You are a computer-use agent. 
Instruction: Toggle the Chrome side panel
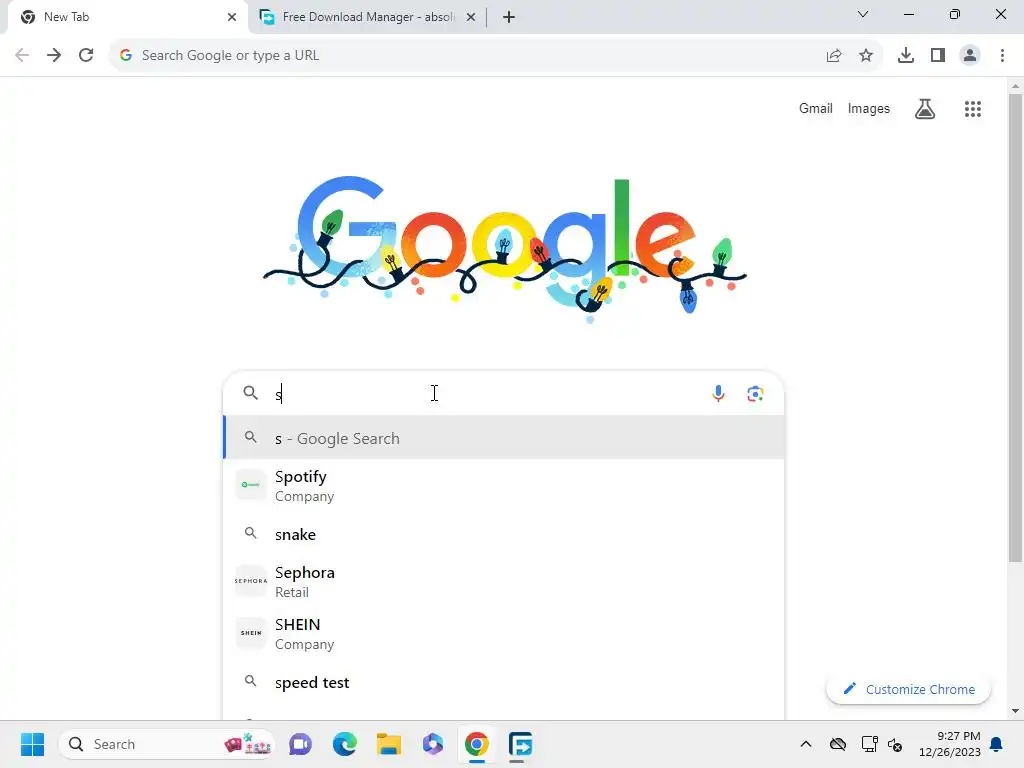click(x=938, y=56)
